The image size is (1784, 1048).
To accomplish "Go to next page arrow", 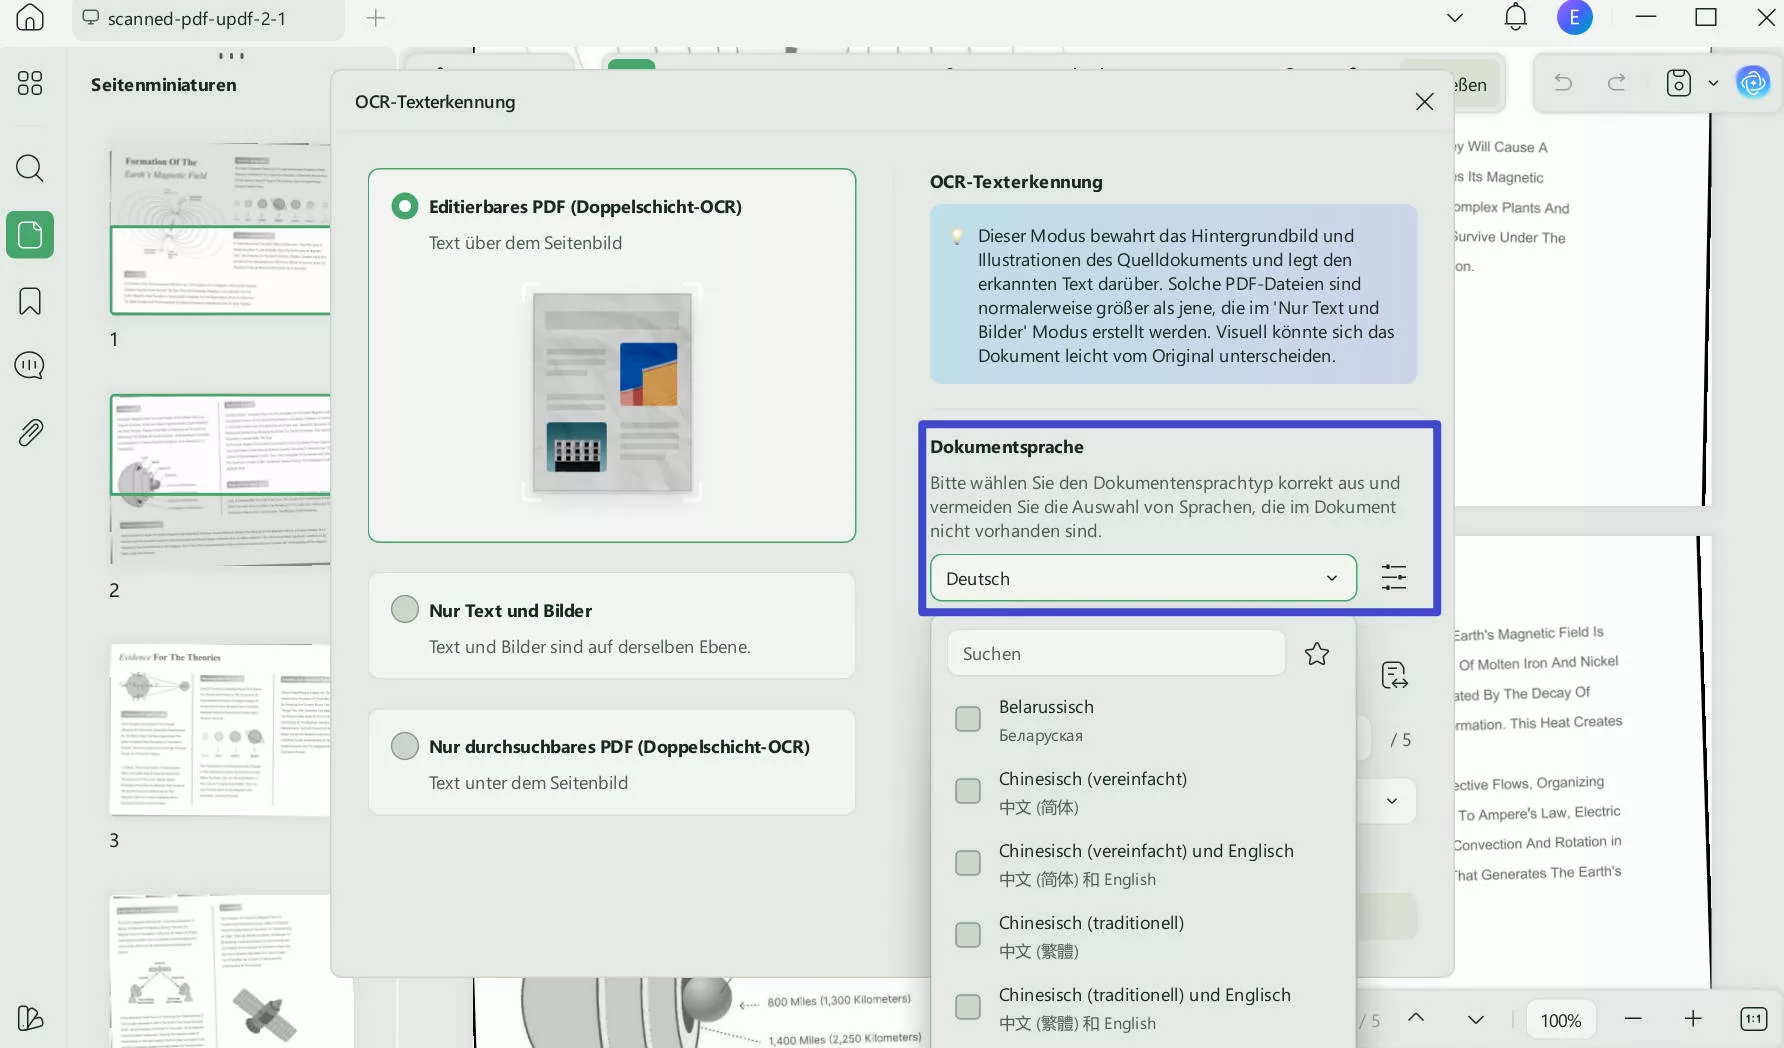I will 1476,1019.
